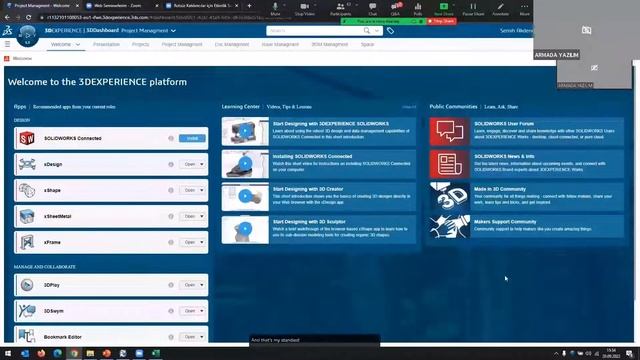This screenshot has height=360, width=640.
Task: Play Start Designing with 3D Sculptor video
Action: coord(245,229)
